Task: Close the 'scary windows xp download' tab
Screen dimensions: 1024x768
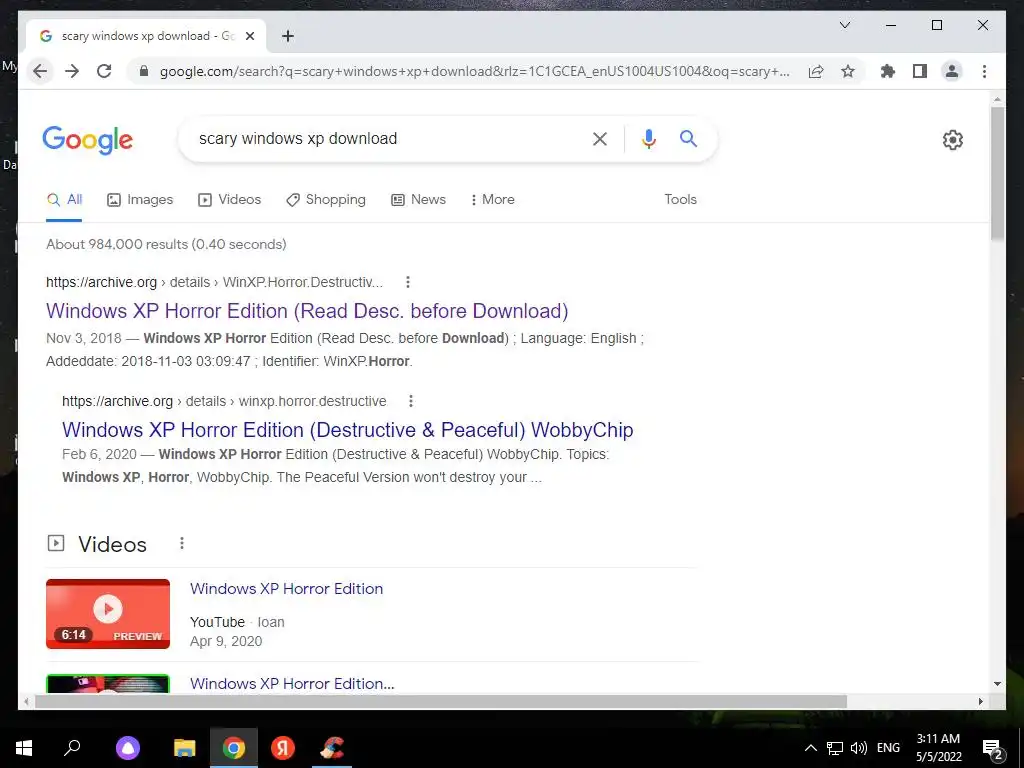Action: pos(249,36)
